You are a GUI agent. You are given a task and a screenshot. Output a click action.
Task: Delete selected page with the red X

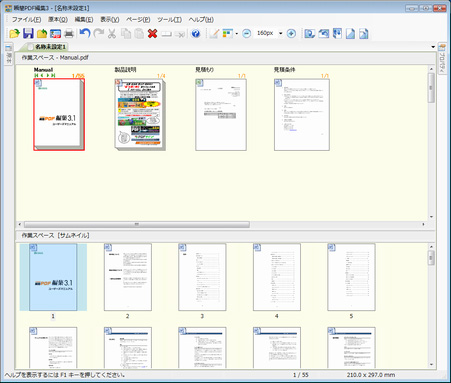(x=152, y=33)
